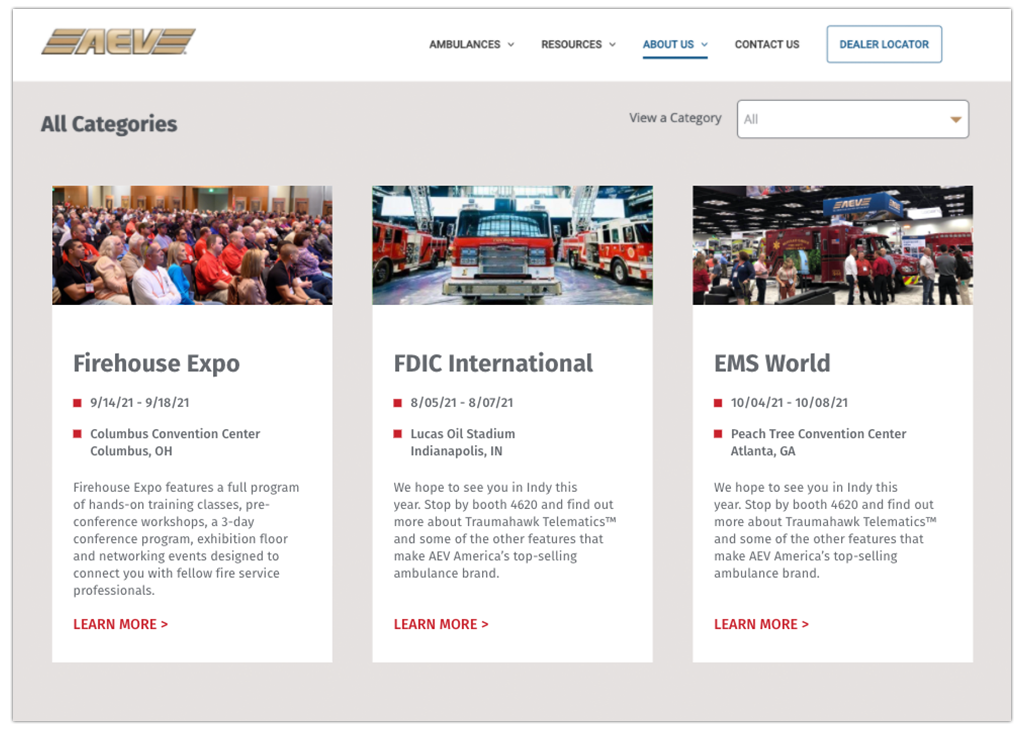
Task: Expand the Ambulances chevron arrow
Action: pyautogui.click(x=511, y=44)
